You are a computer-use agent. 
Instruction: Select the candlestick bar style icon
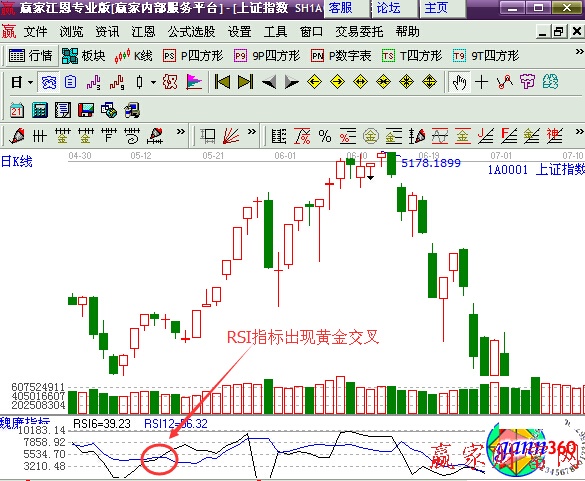pyautogui.click(x=140, y=82)
